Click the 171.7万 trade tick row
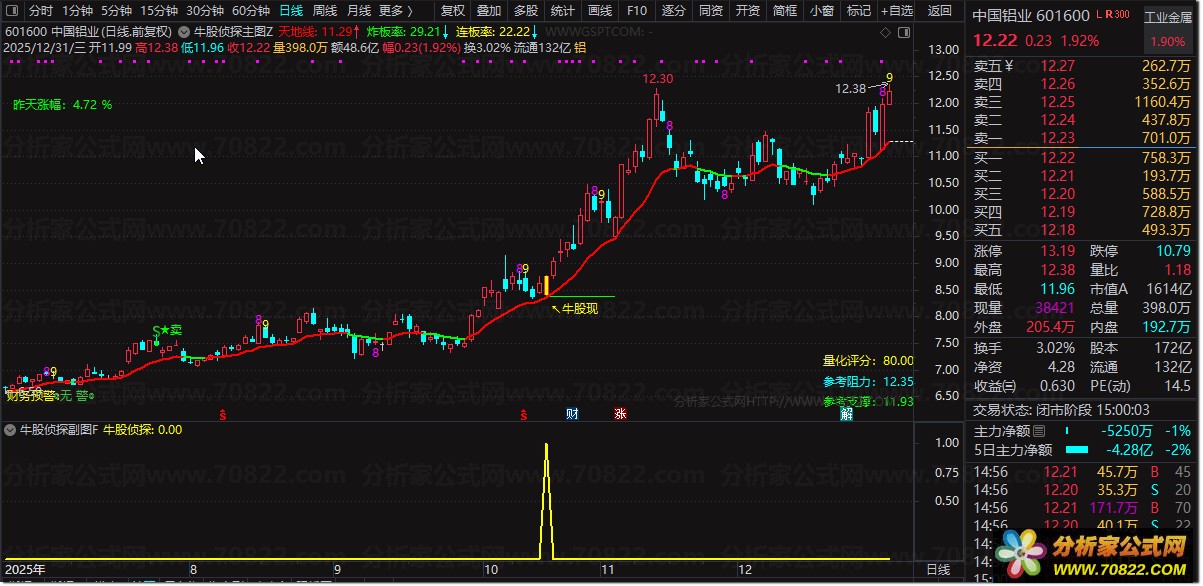Image resolution: width=1203 pixels, height=586 pixels. 1081,508
